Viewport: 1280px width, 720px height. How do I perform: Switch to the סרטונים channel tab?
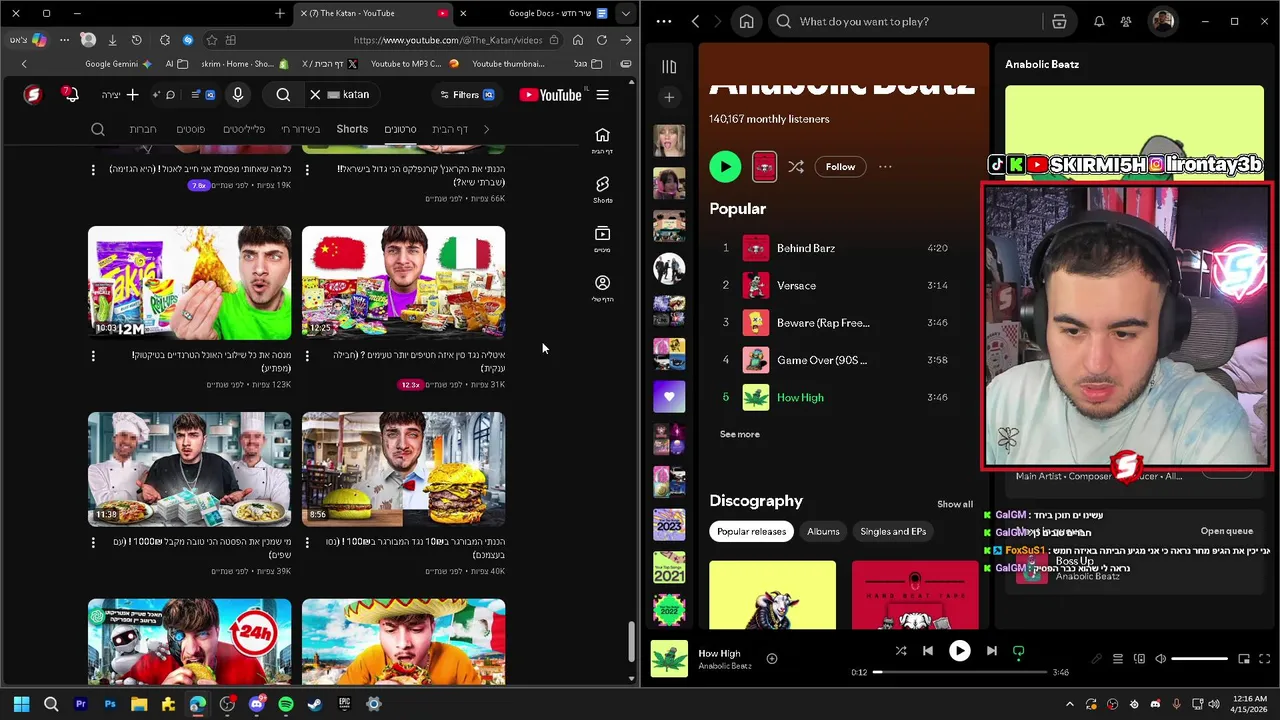coord(400,129)
